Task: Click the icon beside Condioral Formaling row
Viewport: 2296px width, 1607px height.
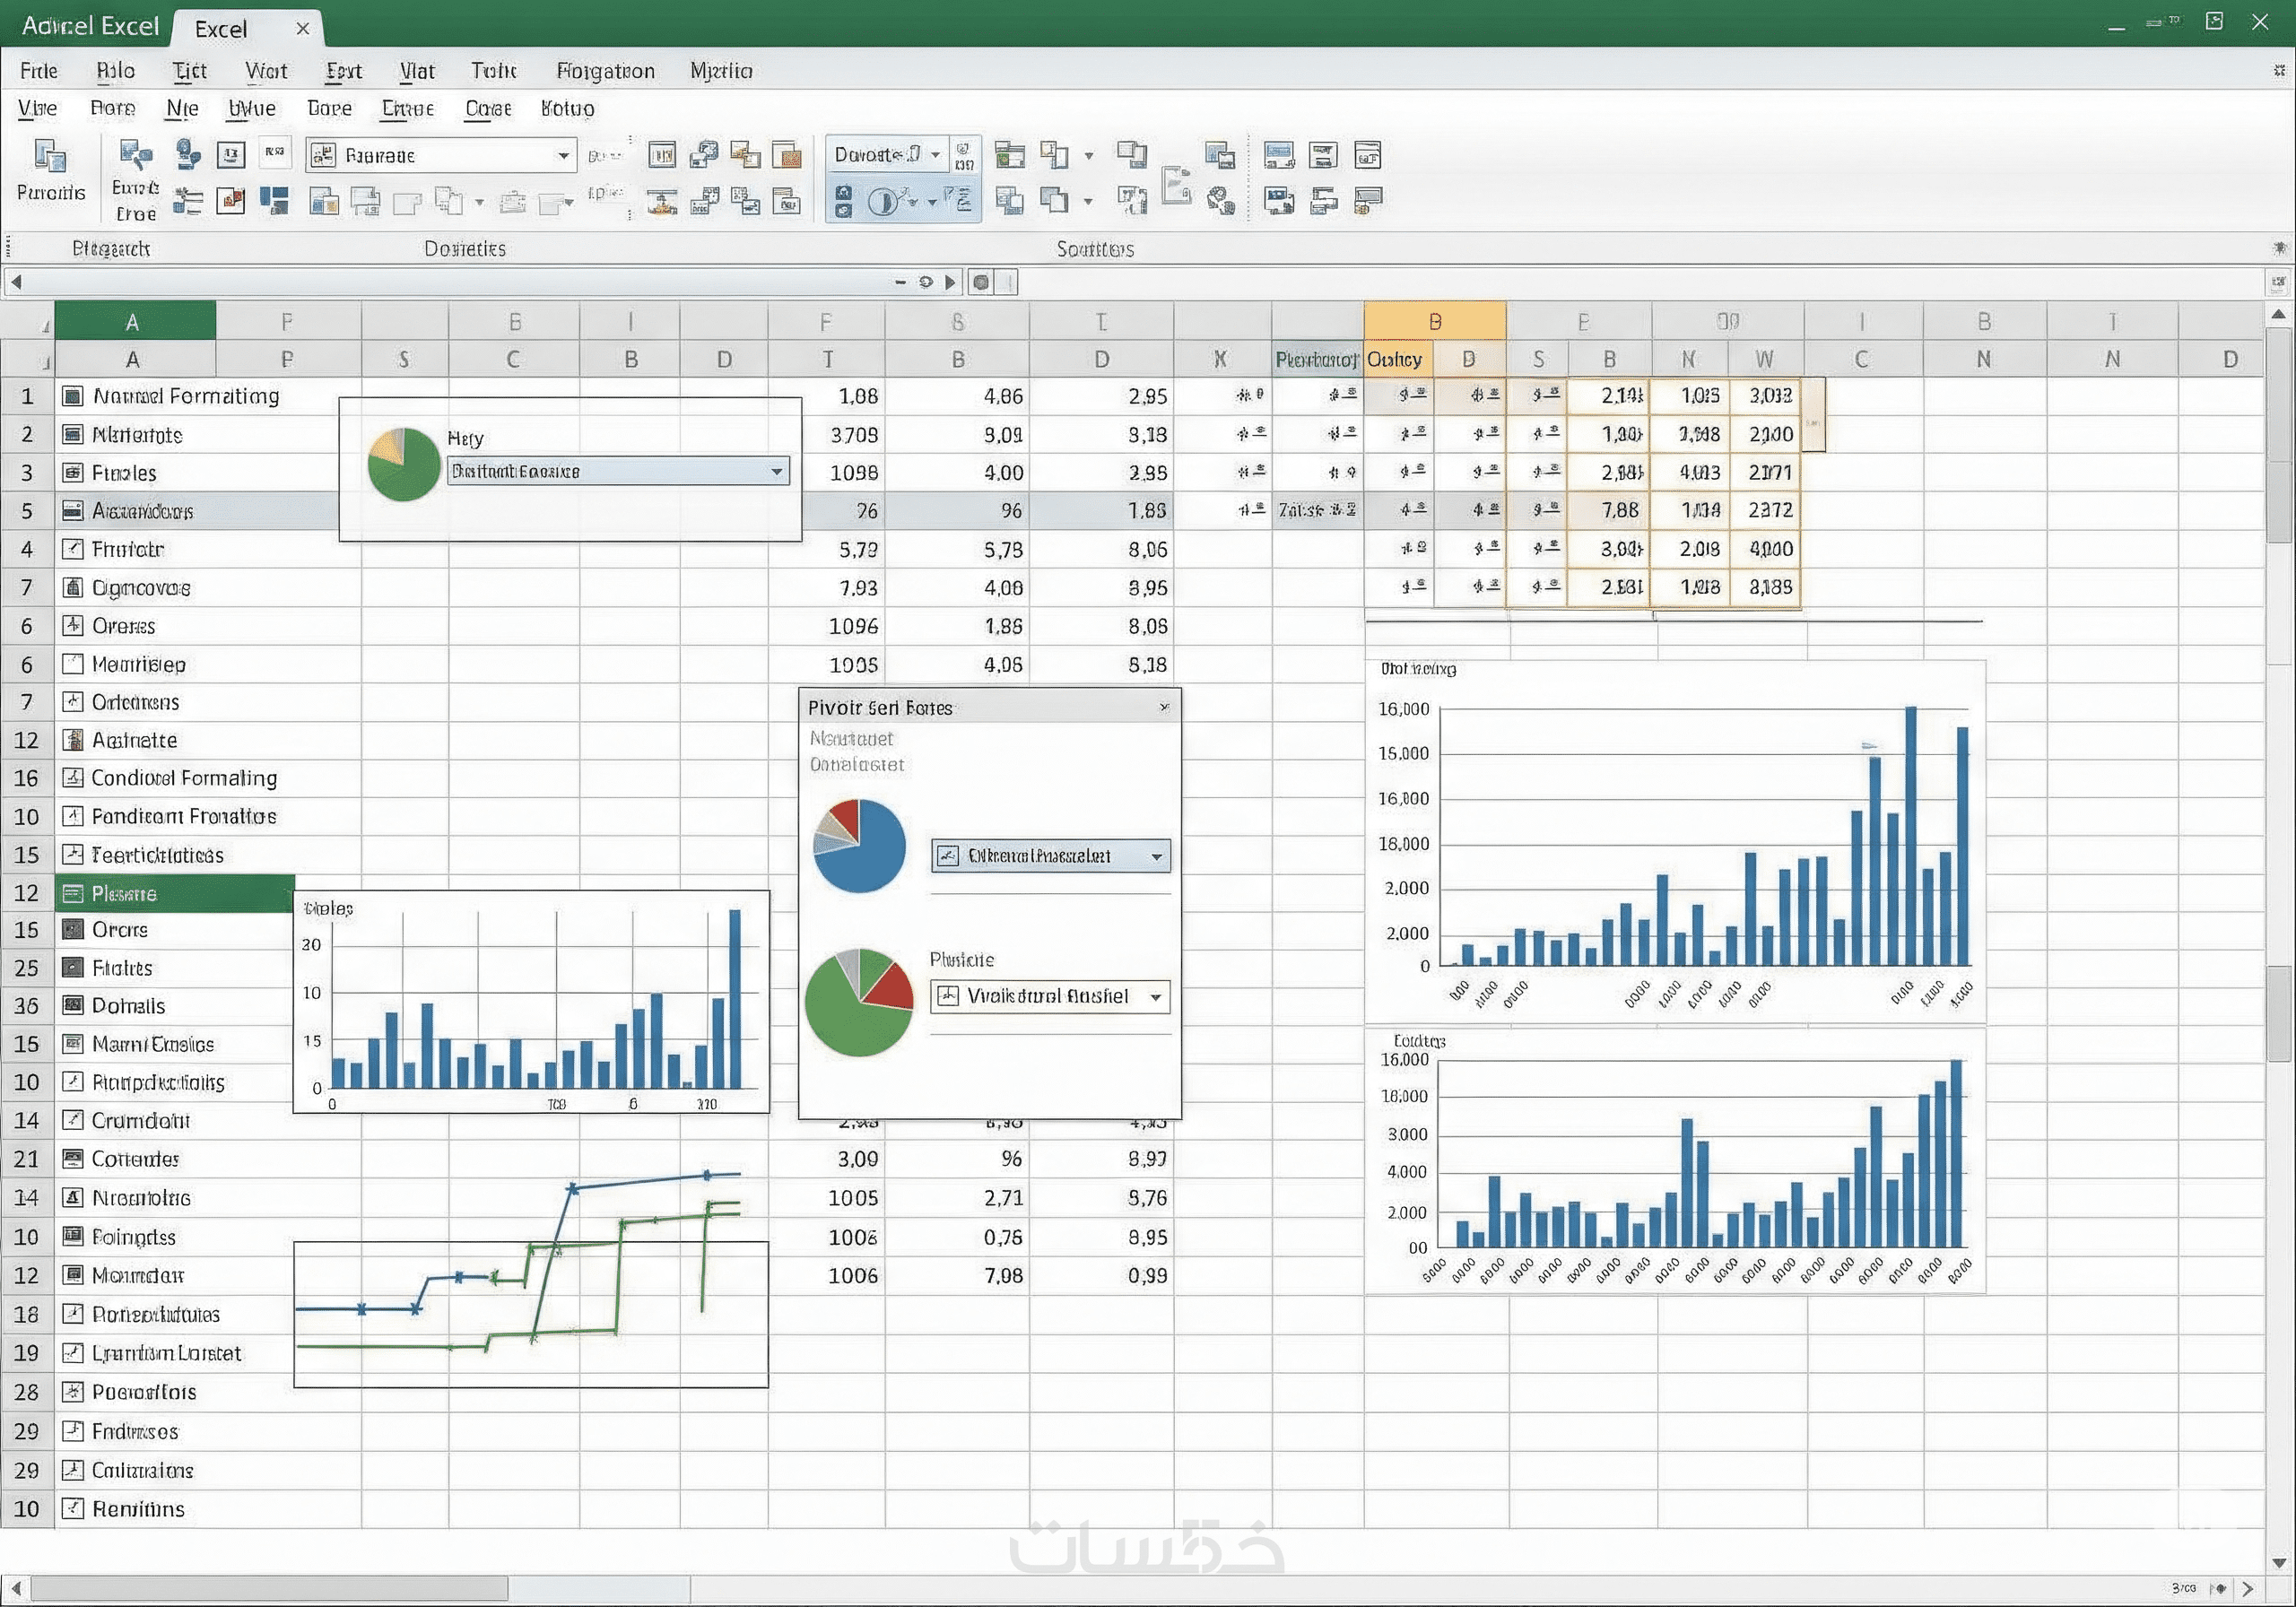Action: click(72, 778)
